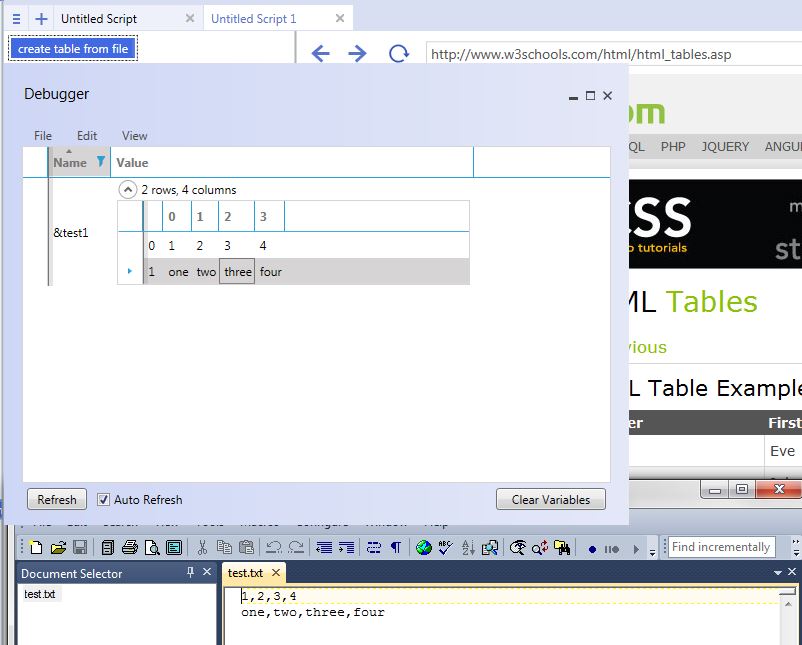The height and width of the screenshot is (645, 802).
Task: Click the hamburger menu icon beside script tabs
Action: tap(16, 19)
